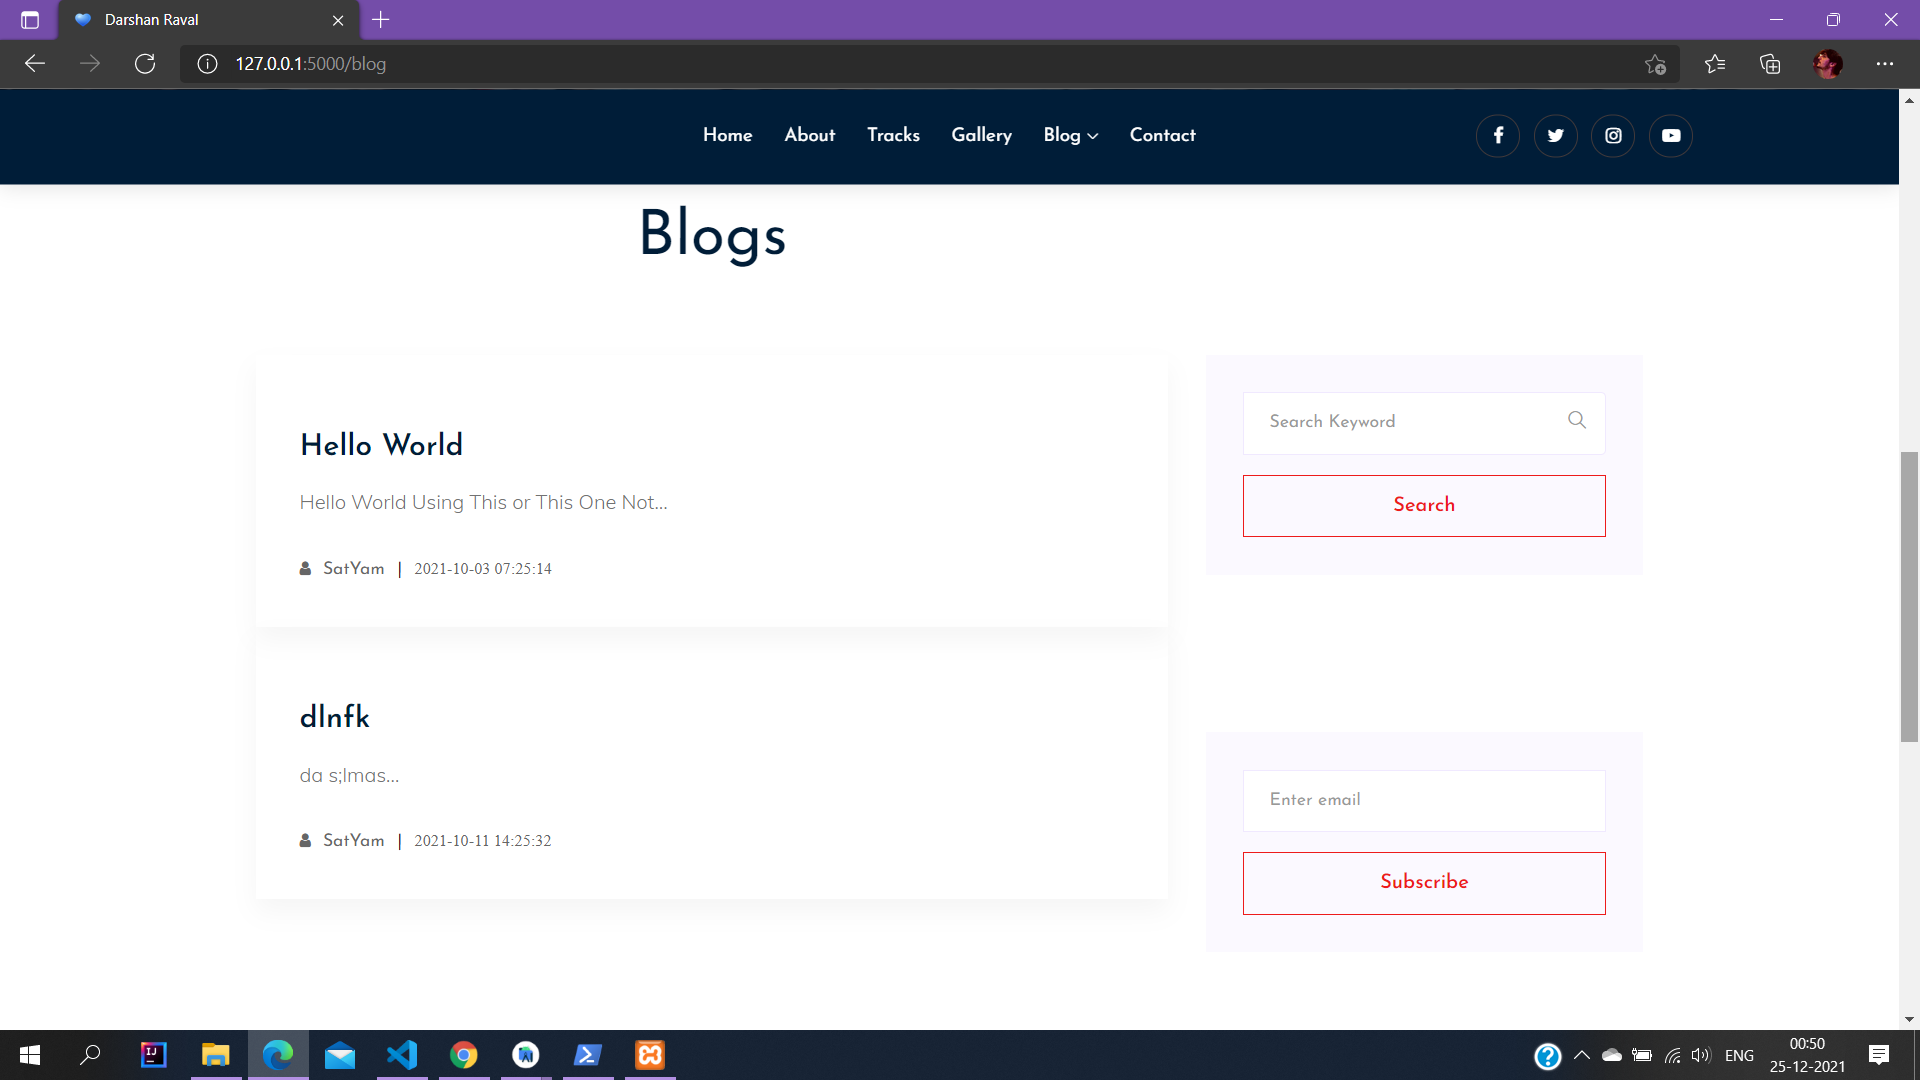Click the search magnifier icon in Search Keyword field
Screen dimensions: 1920x1080
coord(1576,420)
